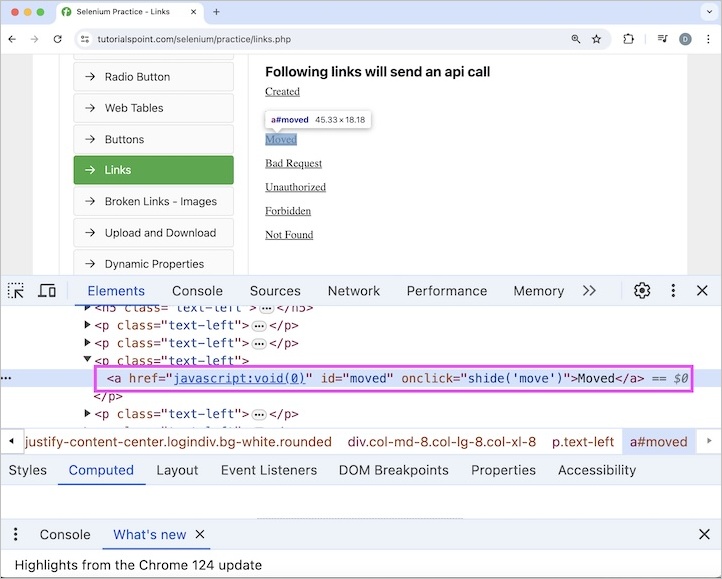Open DevTools settings gear
Viewport: 722px width, 579px height.
642,291
